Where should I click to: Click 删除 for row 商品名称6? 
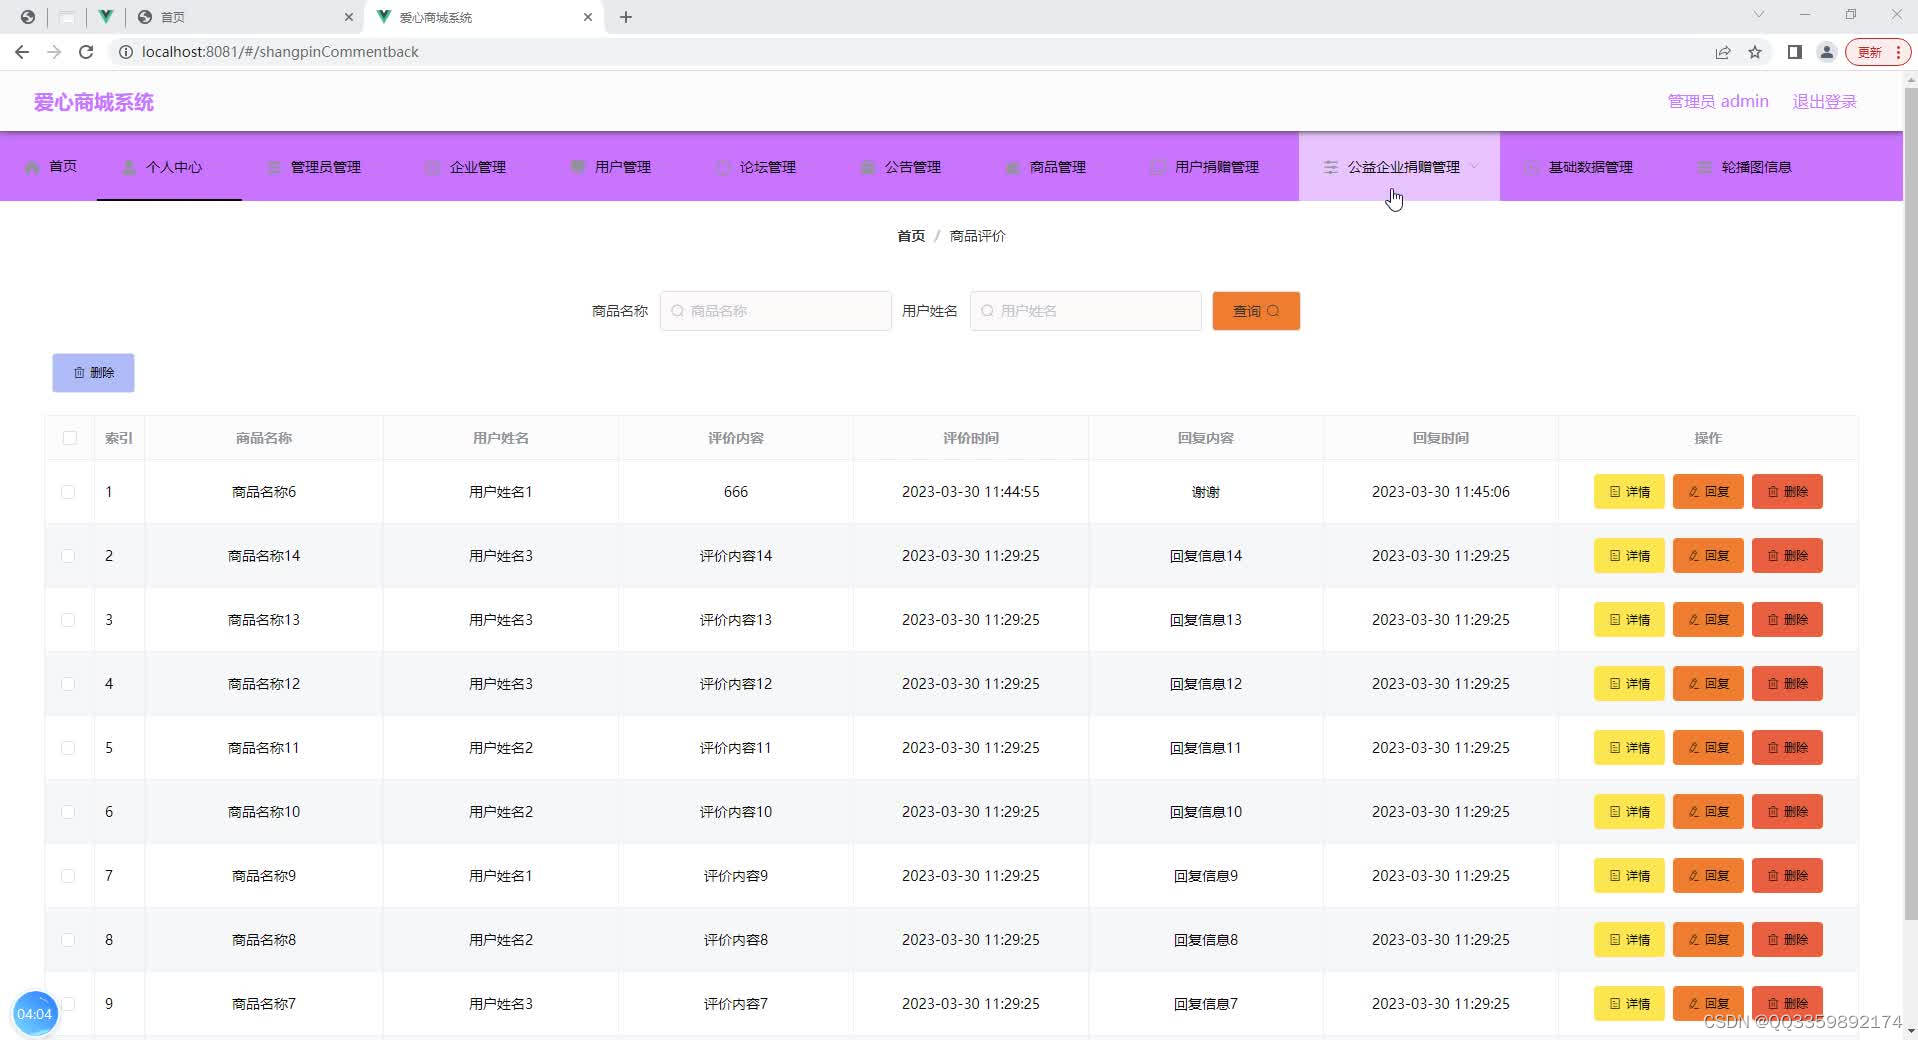[x=1787, y=491]
